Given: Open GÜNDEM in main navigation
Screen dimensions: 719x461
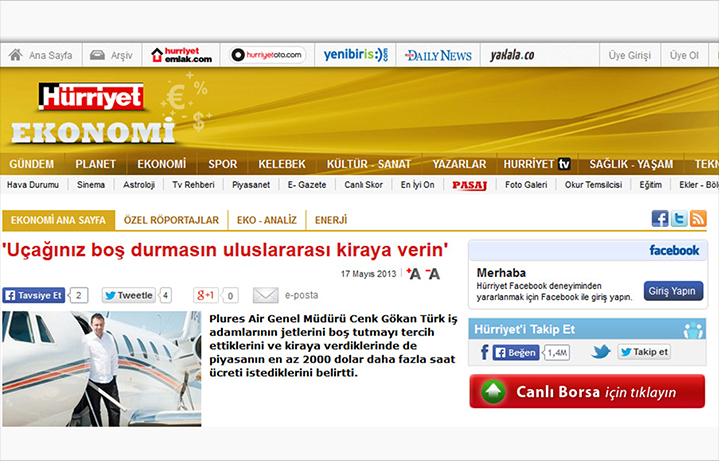Looking at the screenshot, I should (x=32, y=164).
